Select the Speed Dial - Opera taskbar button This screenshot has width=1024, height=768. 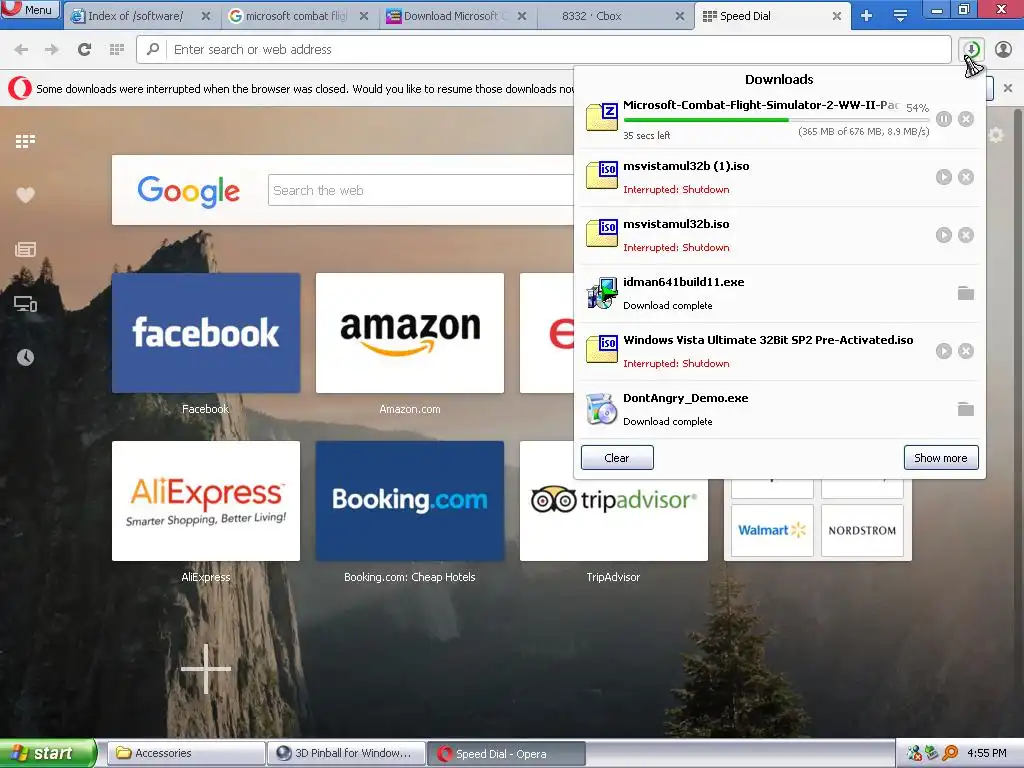coord(506,754)
